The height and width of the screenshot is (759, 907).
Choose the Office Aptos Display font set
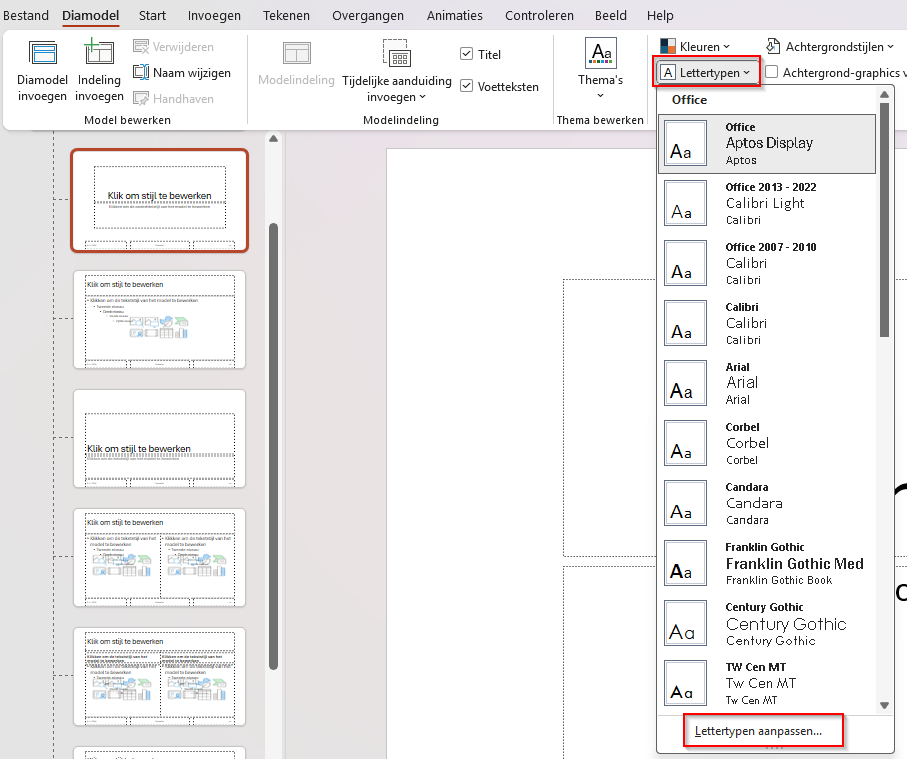point(767,143)
